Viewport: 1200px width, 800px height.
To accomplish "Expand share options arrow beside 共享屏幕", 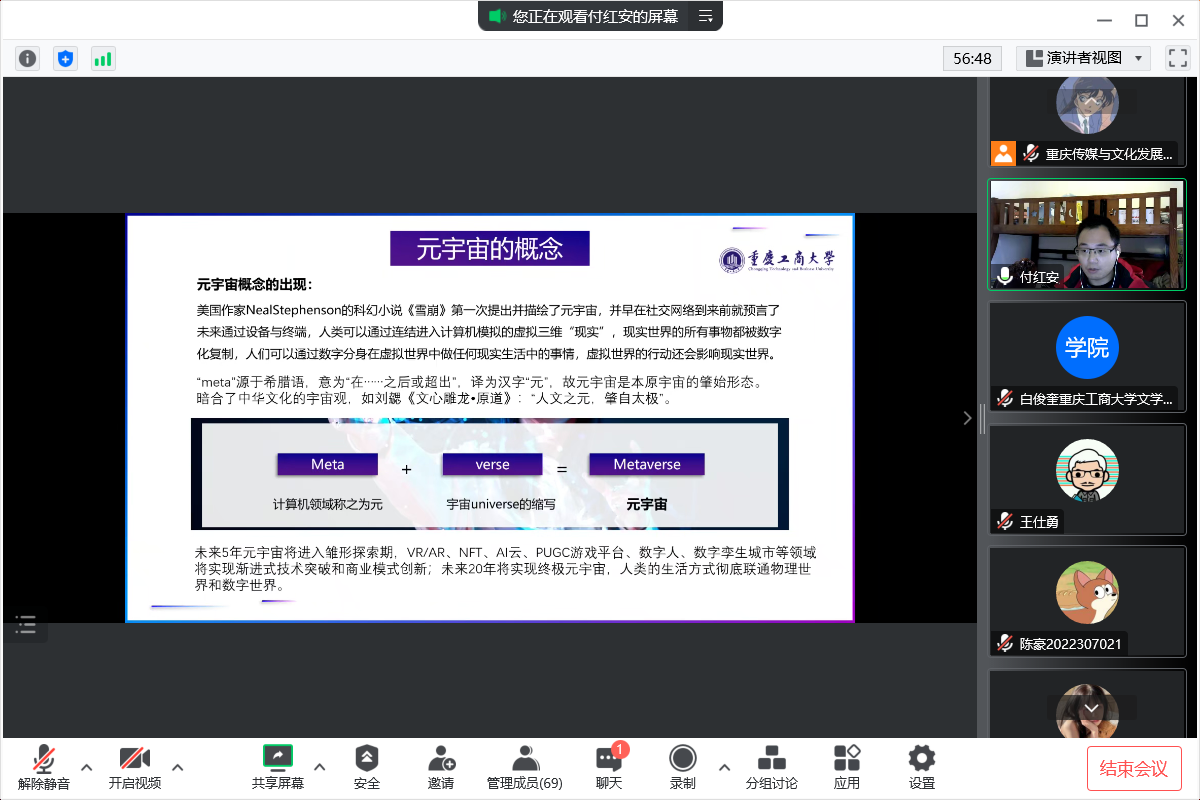I will (320, 767).
